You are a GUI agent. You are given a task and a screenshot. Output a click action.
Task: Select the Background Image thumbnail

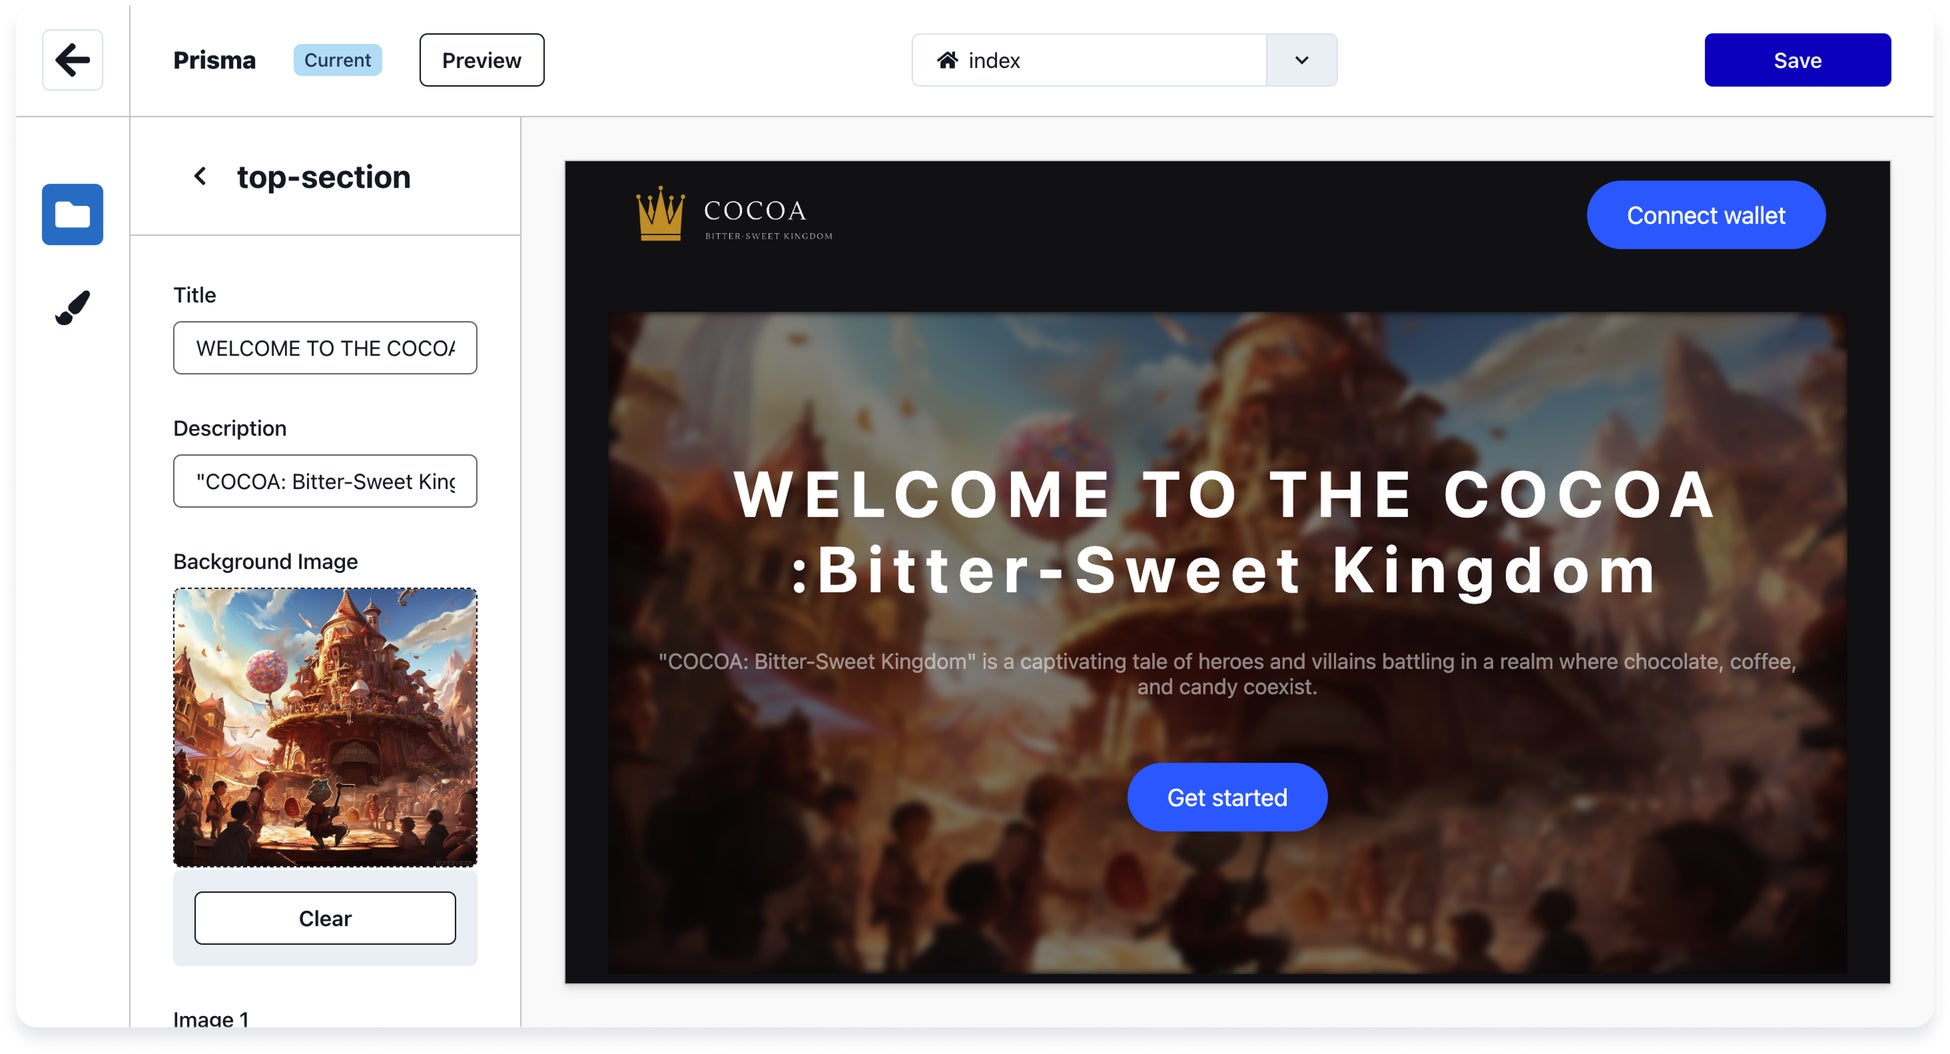(325, 727)
